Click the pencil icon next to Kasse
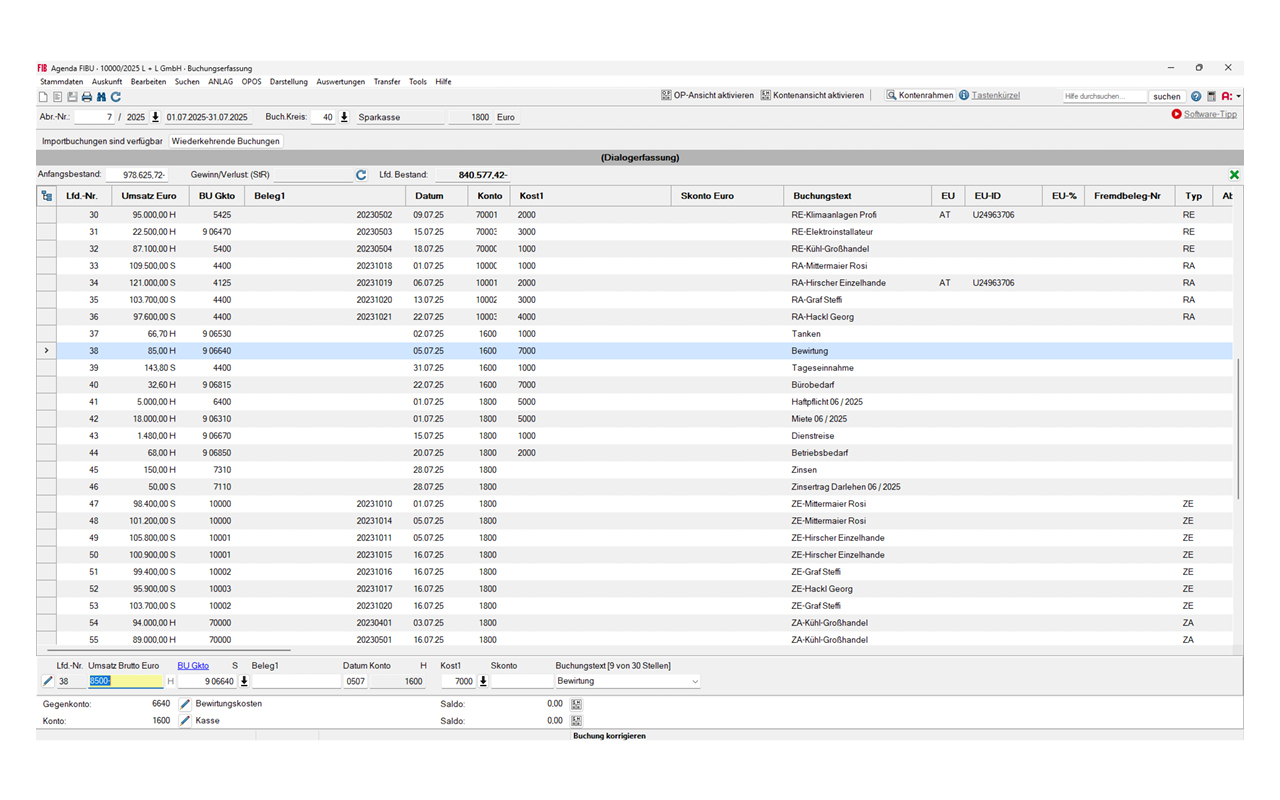 pyautogui.click(x=185, y=720)
